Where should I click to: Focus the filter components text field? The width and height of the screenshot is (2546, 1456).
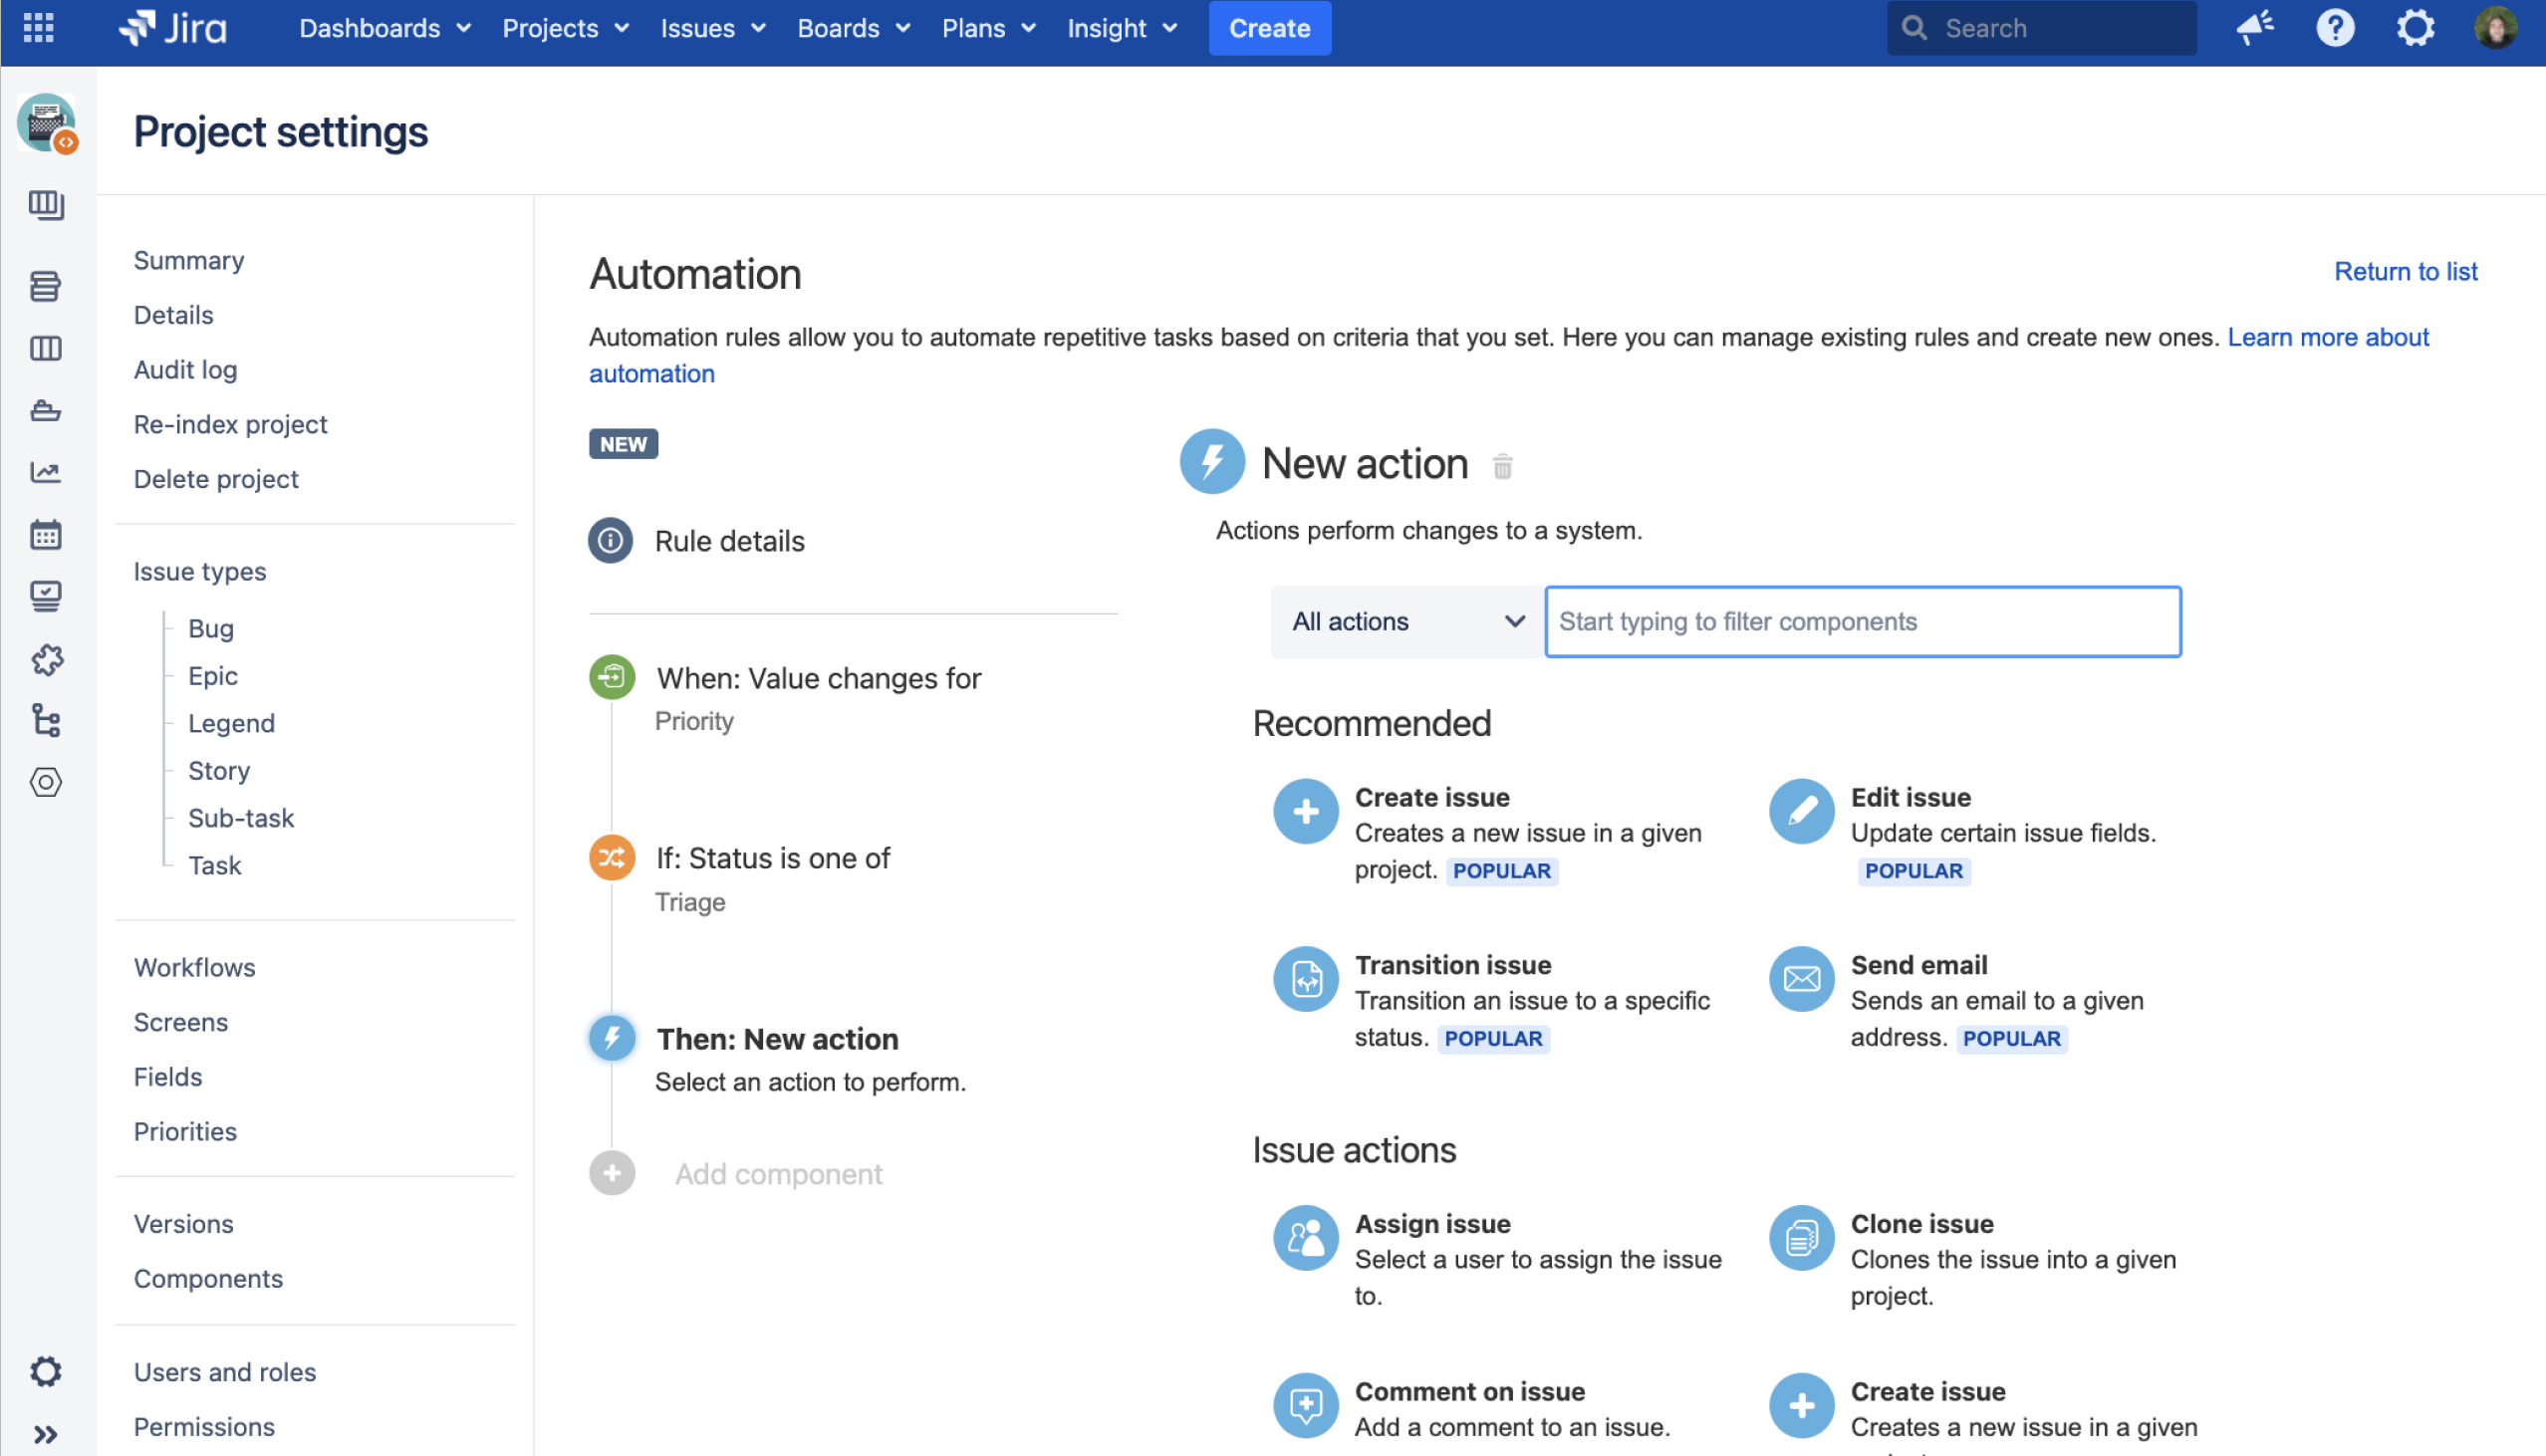1862,622
